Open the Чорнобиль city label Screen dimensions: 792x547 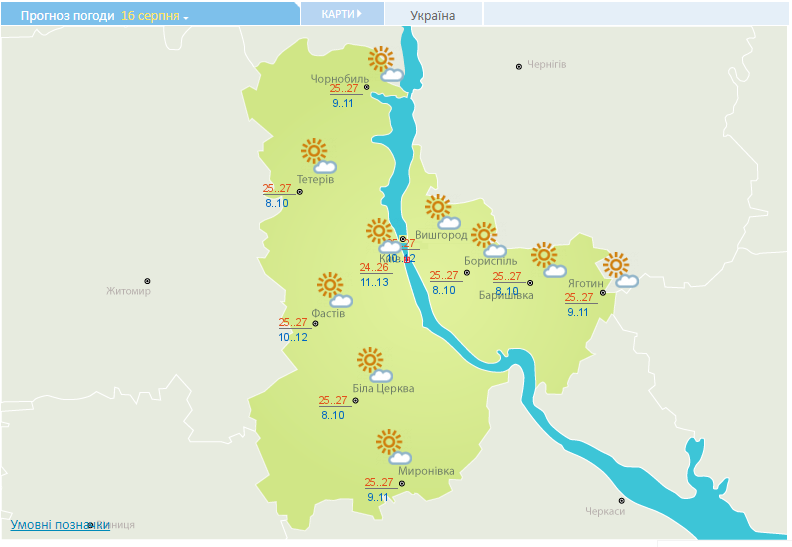coord(339,79)
